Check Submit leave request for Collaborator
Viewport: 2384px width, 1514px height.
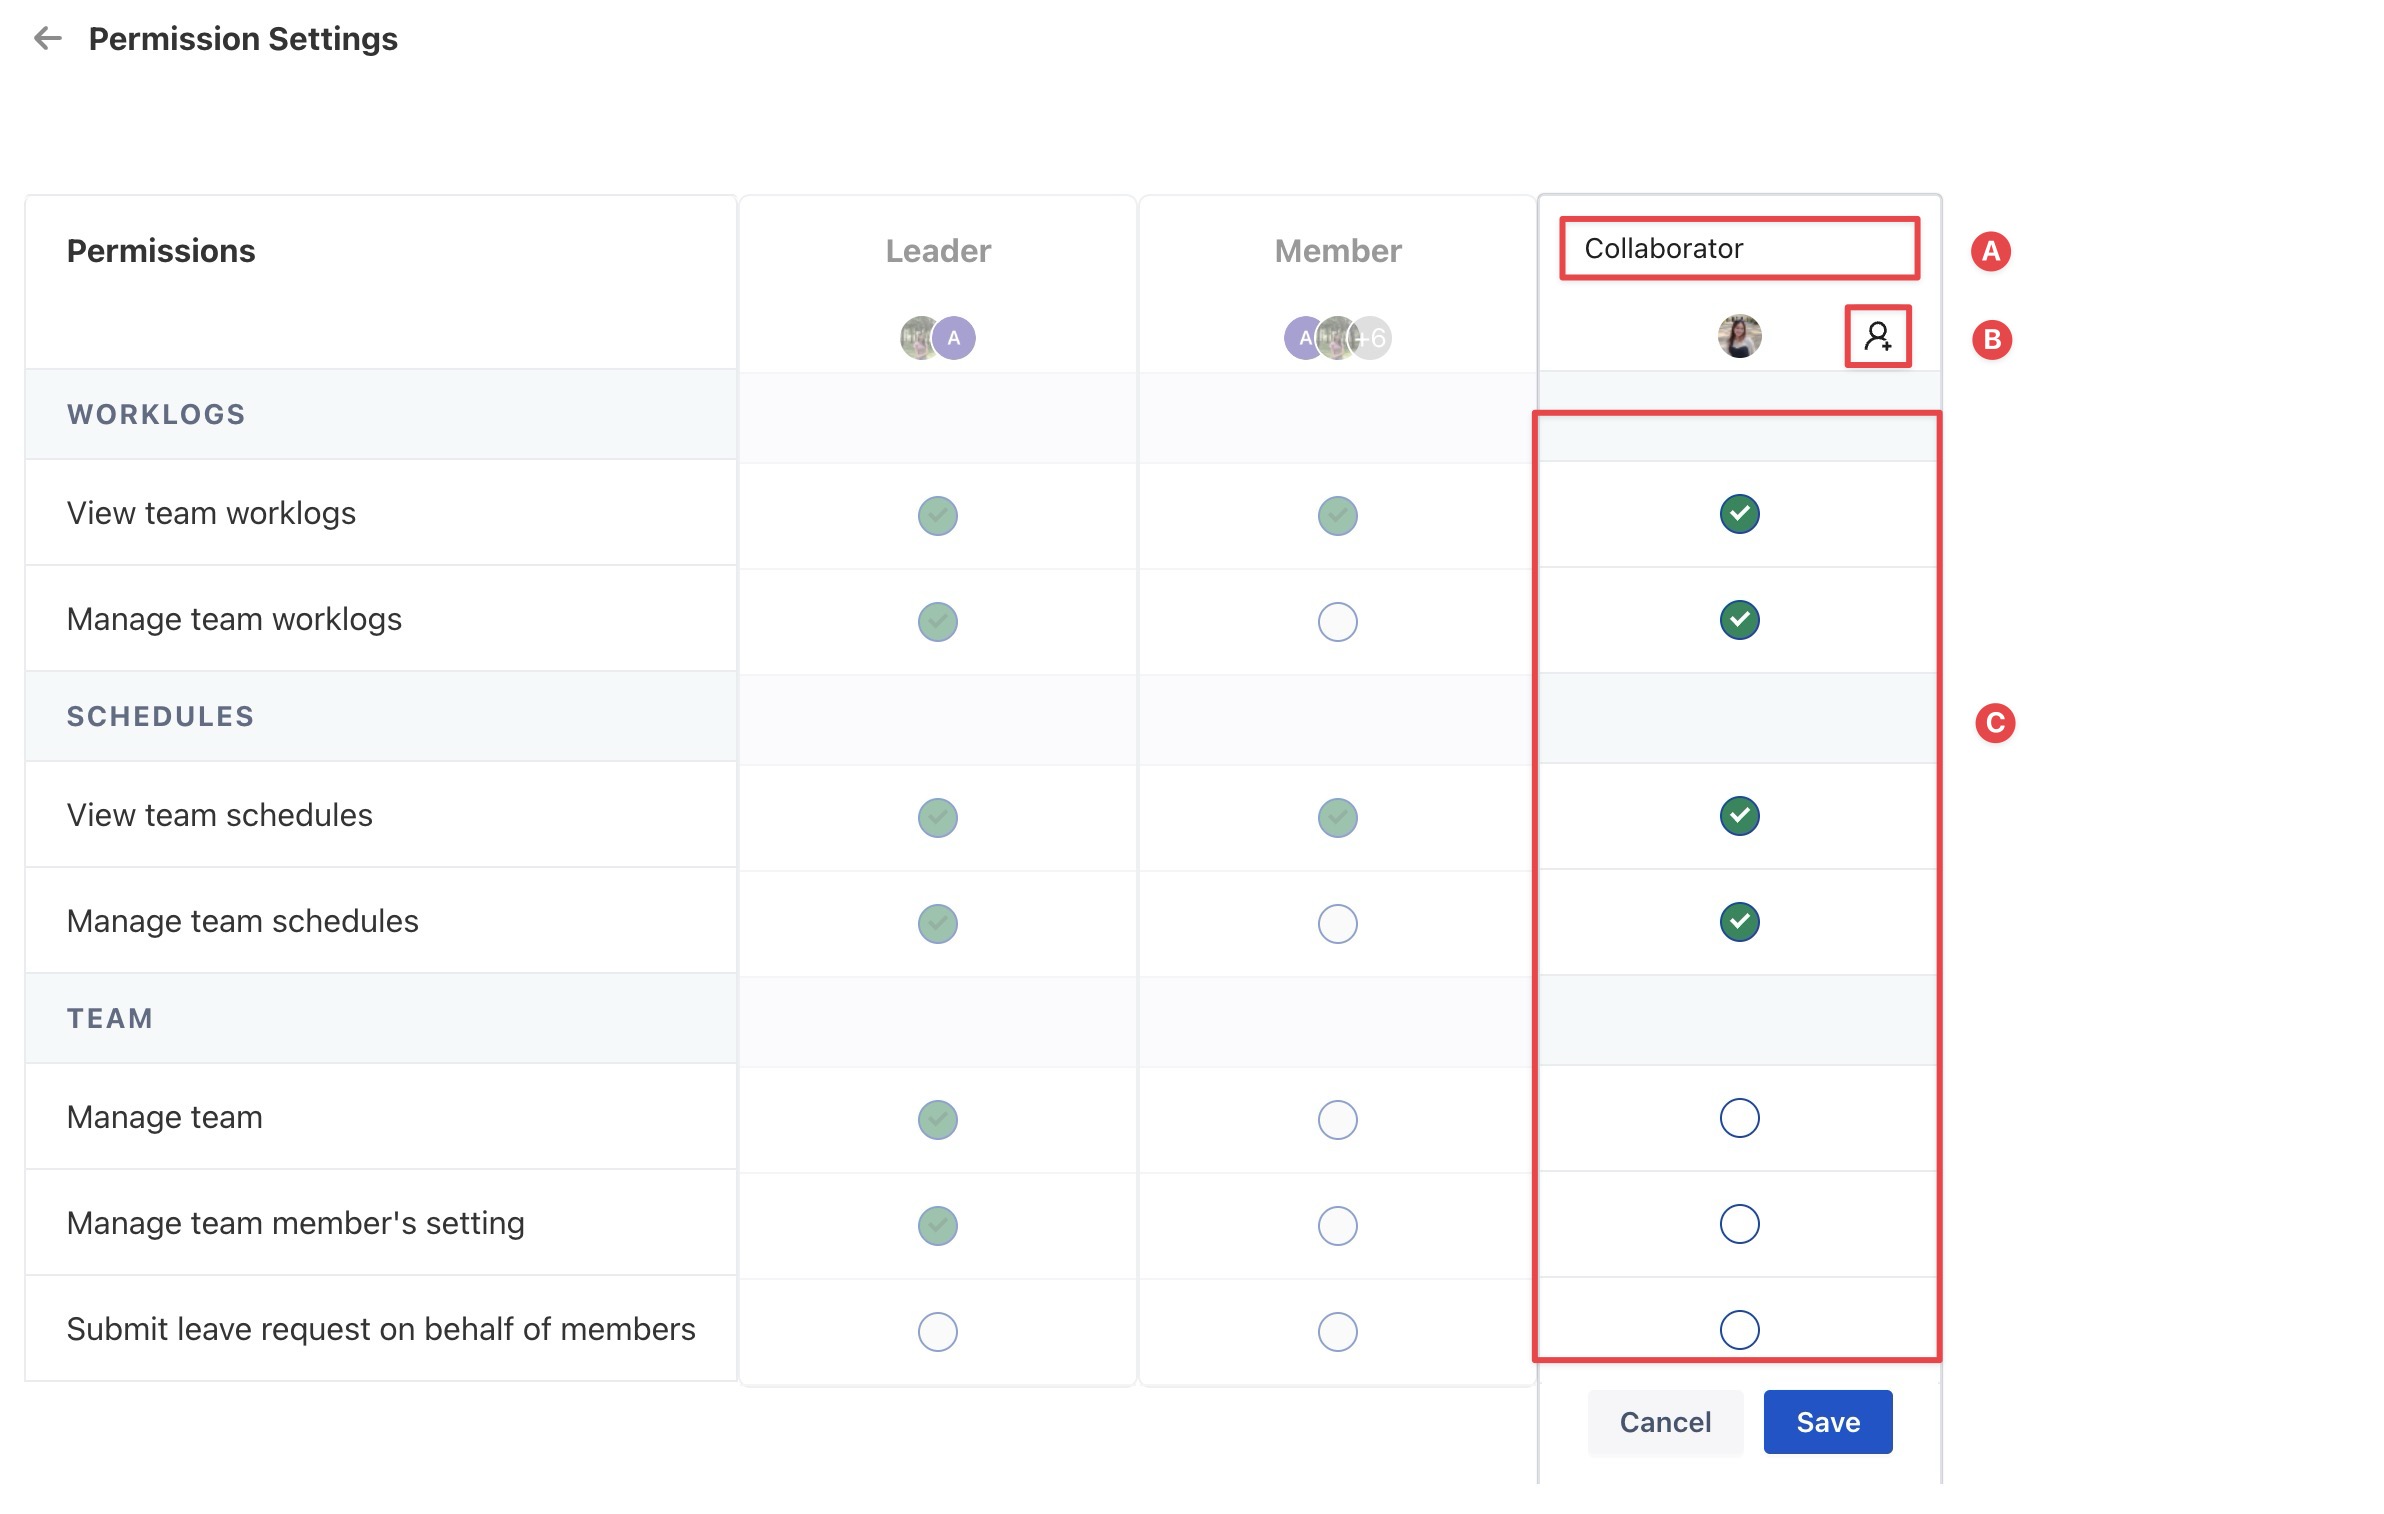(1739, 1330)
